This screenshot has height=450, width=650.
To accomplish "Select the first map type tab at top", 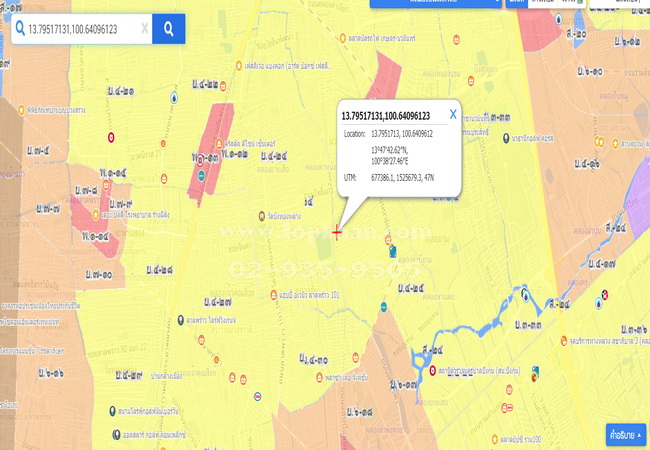I will pos(516,3).
